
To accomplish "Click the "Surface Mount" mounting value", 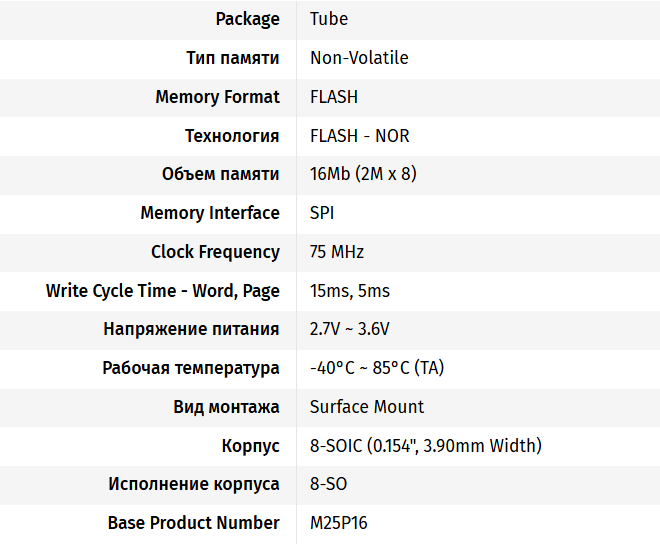I will coord(367,407).
